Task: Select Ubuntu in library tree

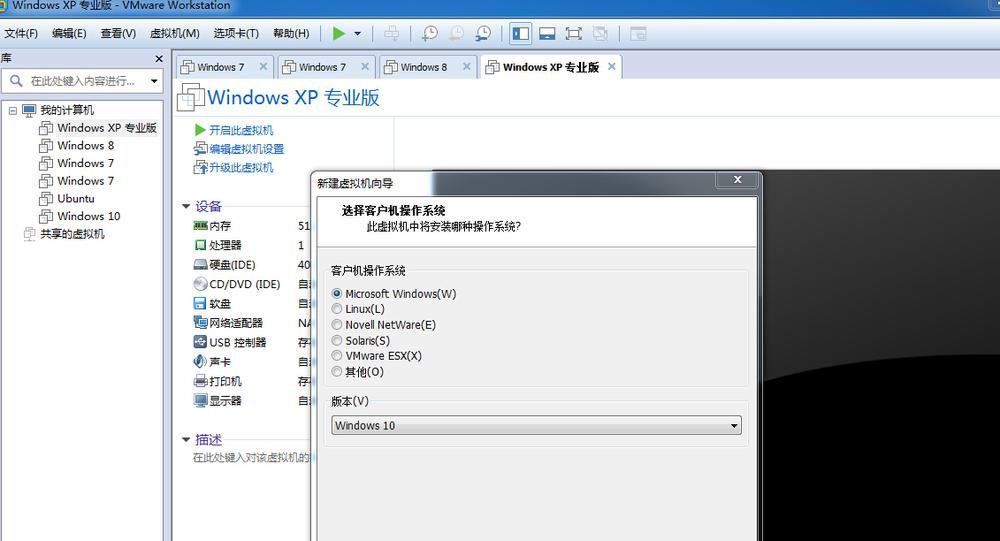Action: tap(67, 198)
